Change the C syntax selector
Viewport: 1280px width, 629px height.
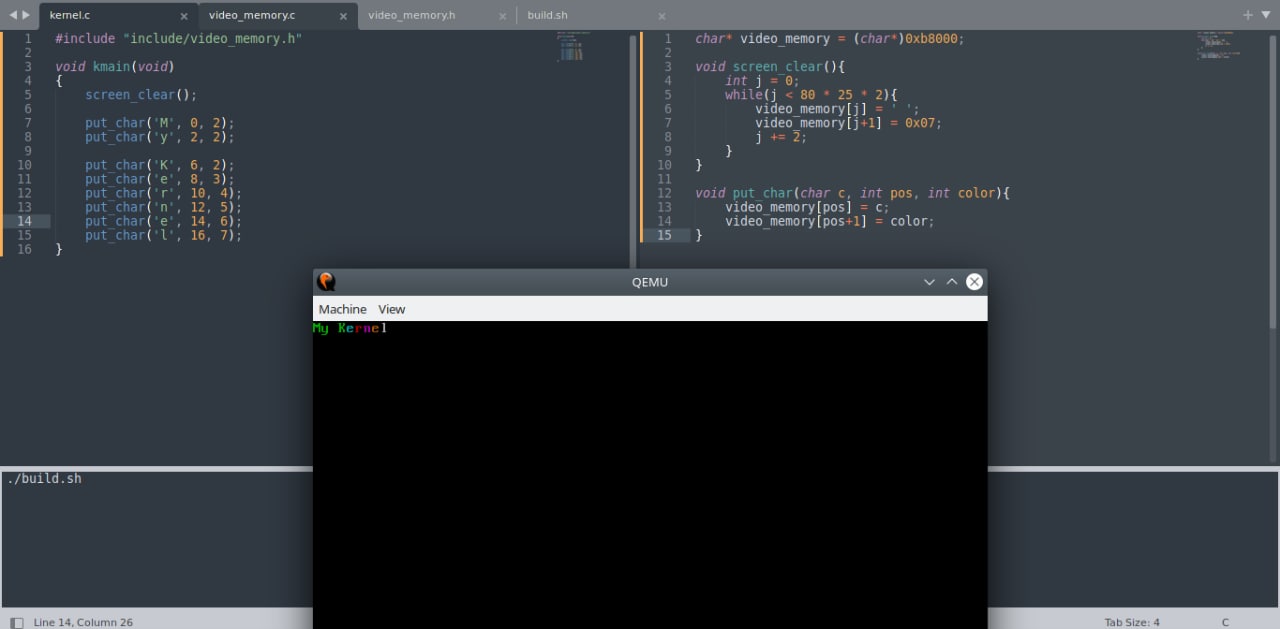point(1225,622)
